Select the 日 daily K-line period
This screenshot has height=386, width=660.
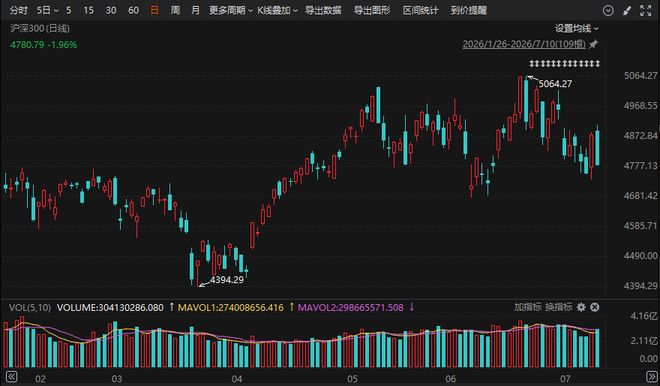154,11
